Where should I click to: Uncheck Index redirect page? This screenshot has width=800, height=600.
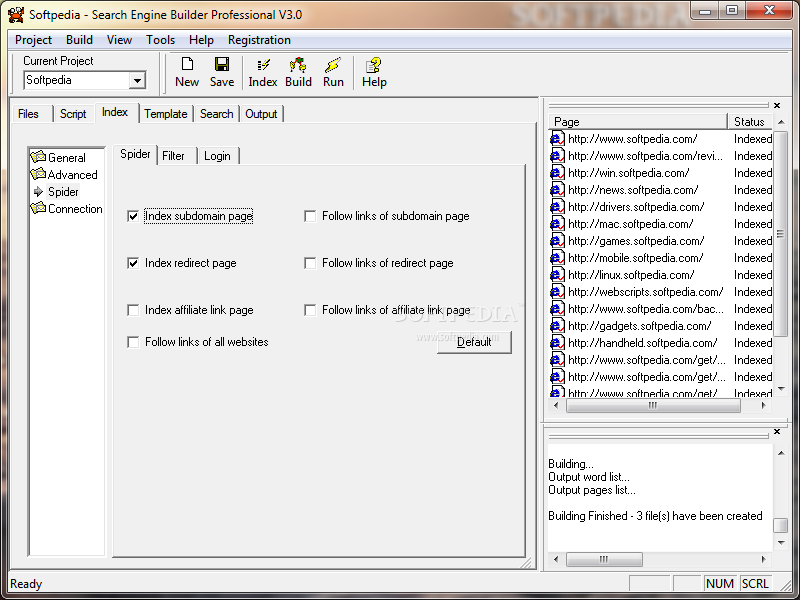coord(133,263)
